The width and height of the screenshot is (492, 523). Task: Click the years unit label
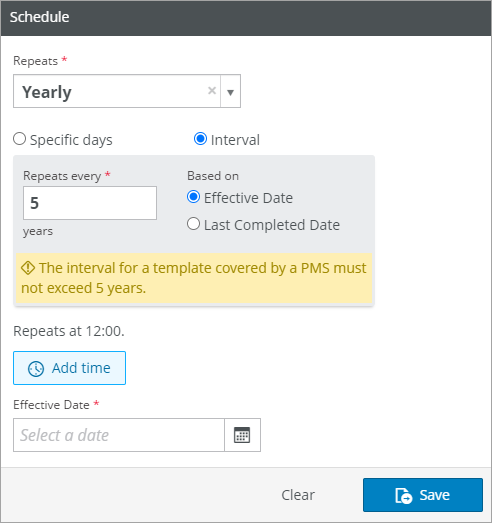tap(38, 231)
